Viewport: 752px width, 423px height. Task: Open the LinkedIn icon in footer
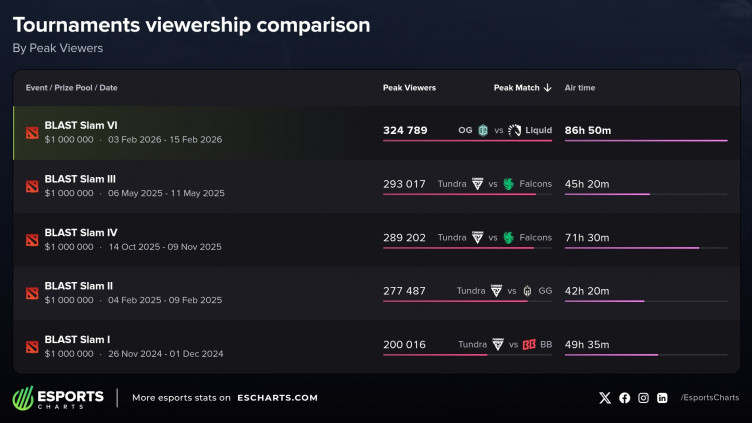point(662,398)
